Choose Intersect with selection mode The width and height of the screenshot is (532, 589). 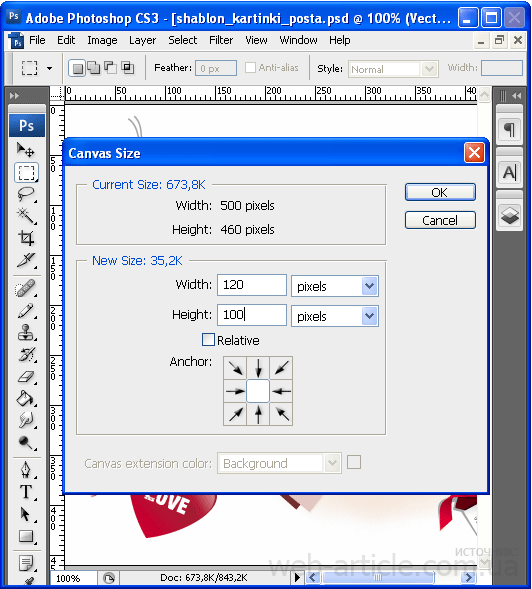[x=127, y=68]
